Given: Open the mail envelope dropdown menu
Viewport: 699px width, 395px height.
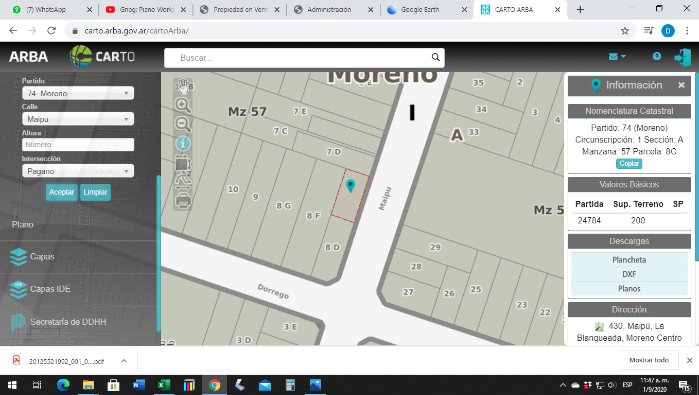Looking at the screenshot, I should point(617,57).
